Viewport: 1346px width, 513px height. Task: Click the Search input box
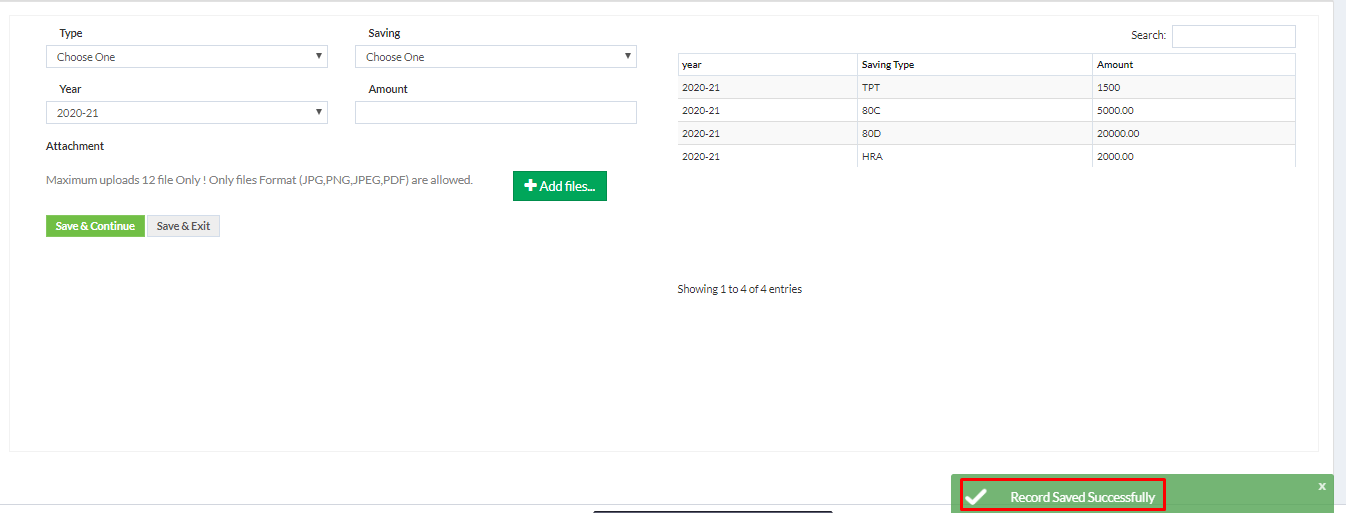(1233, 36)
